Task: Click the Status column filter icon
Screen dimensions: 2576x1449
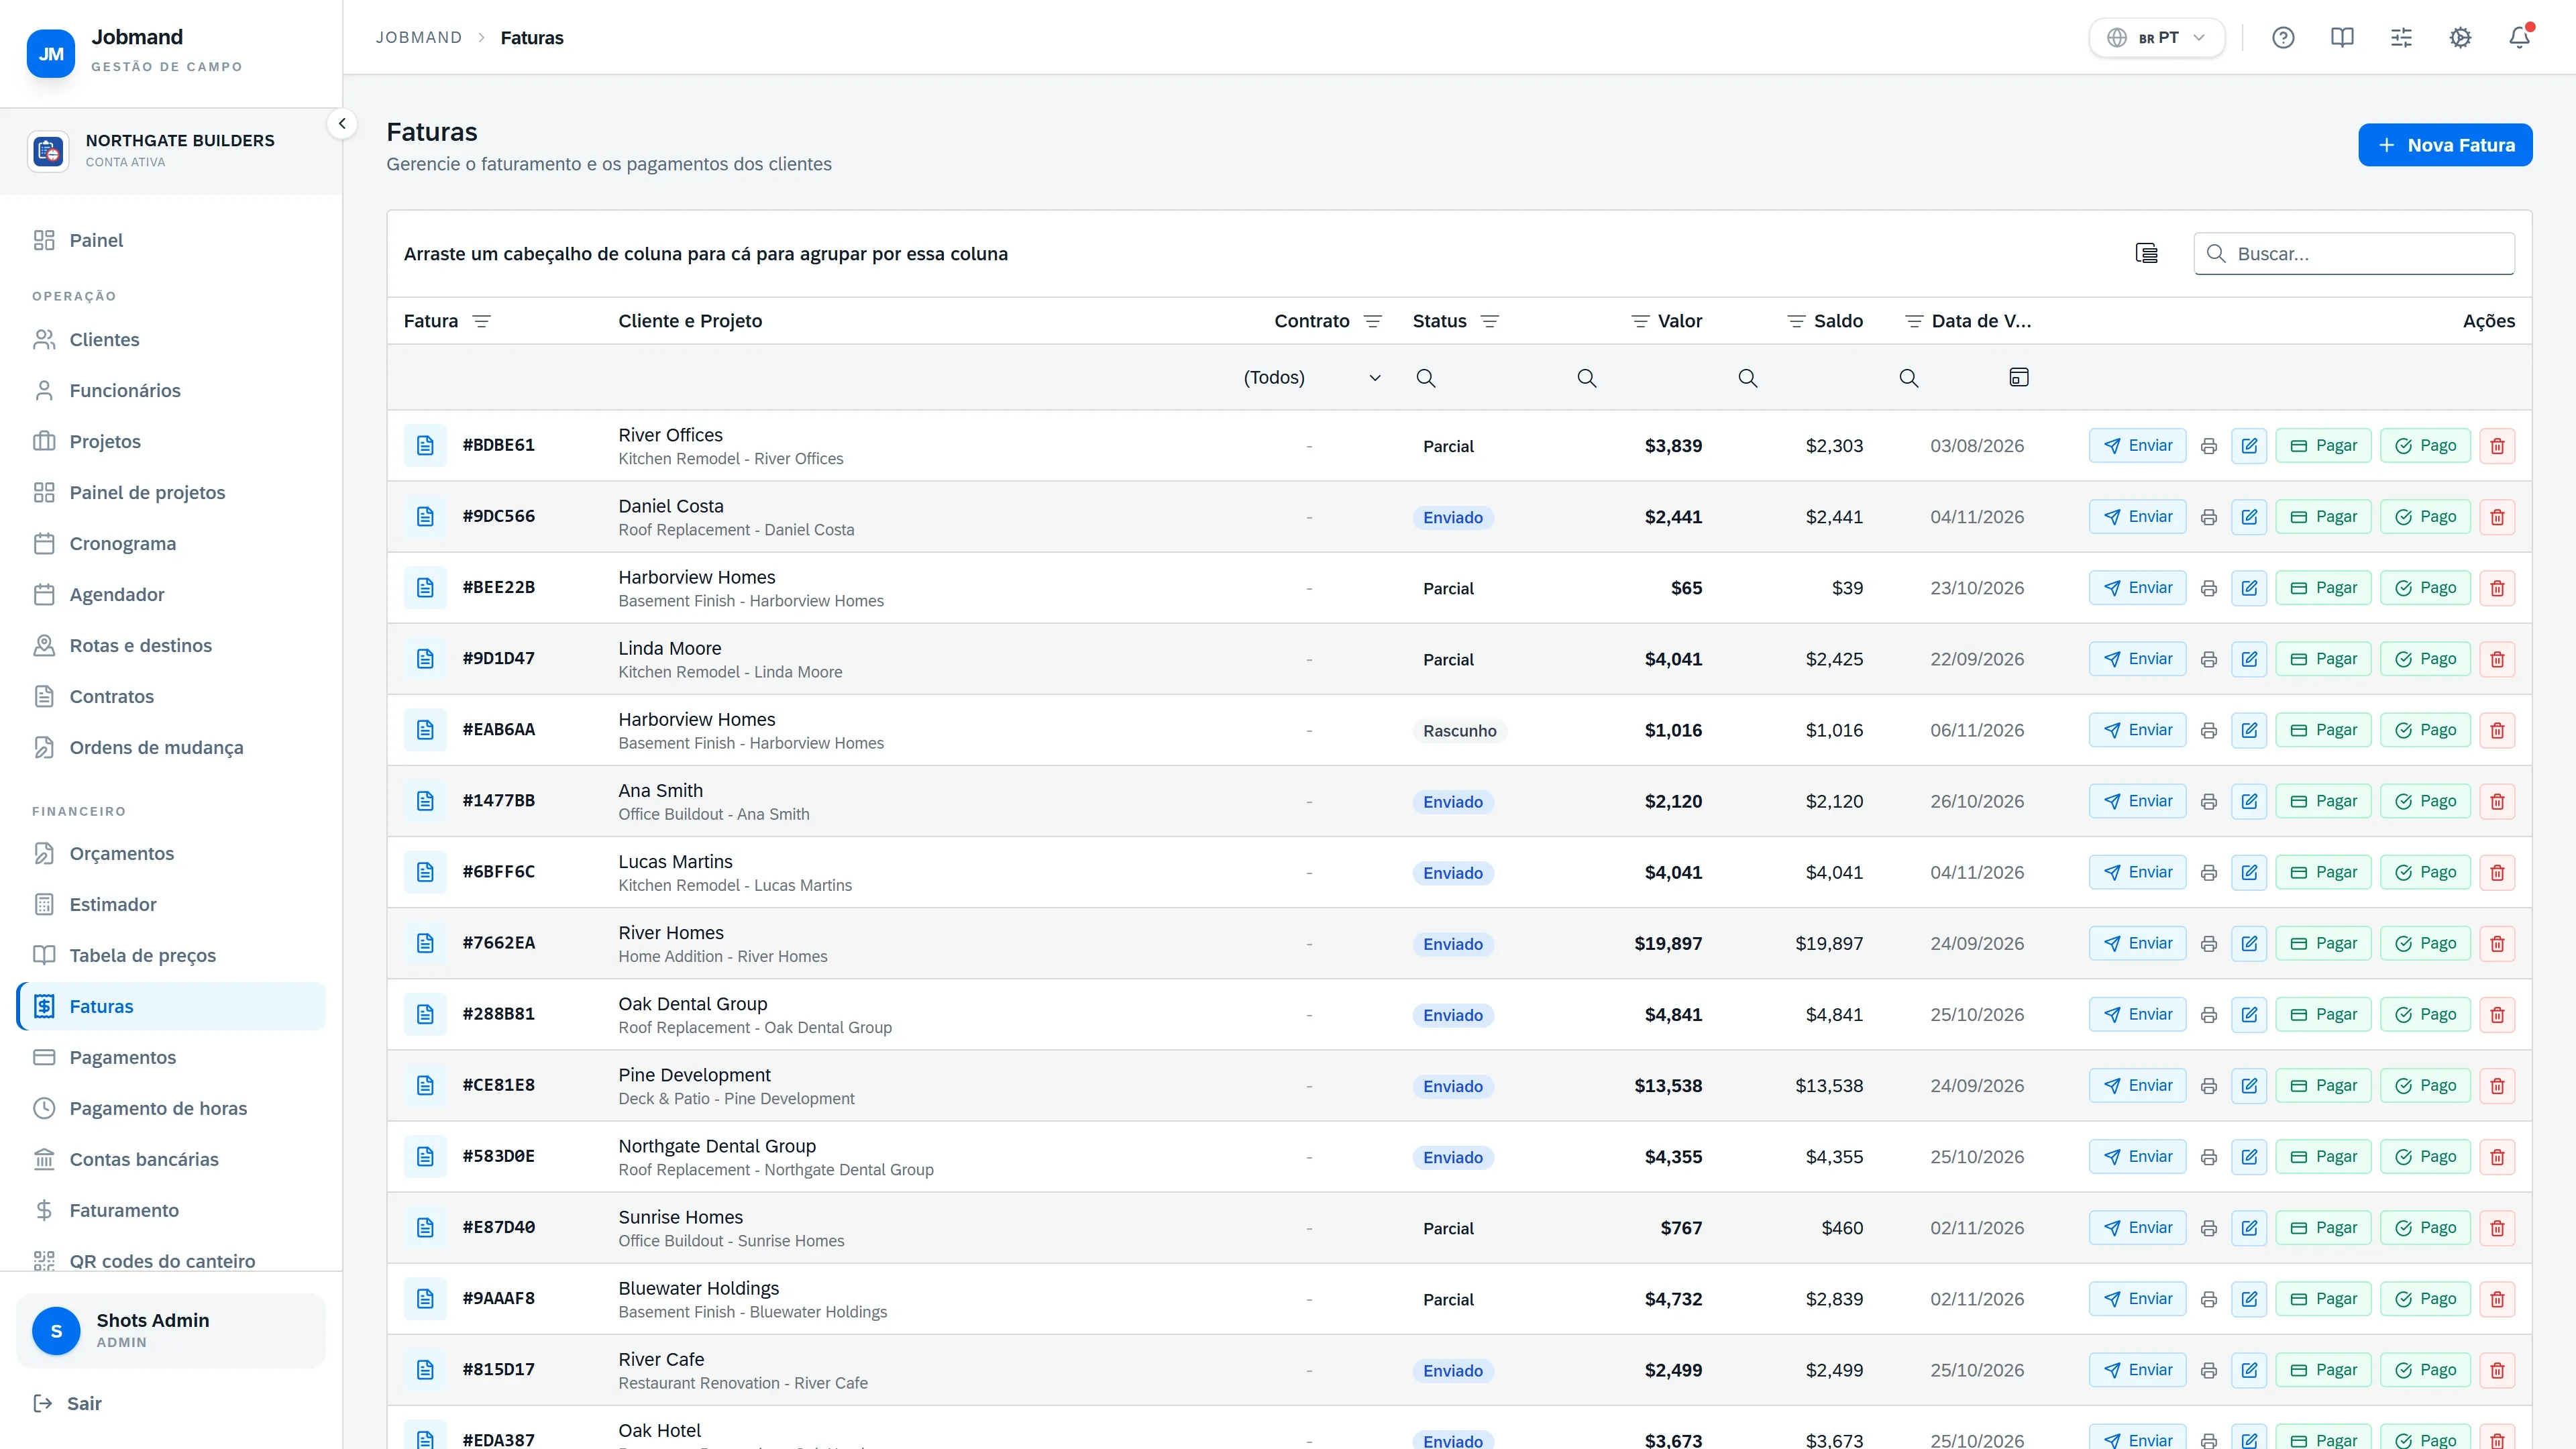Action: (1489, 321)
